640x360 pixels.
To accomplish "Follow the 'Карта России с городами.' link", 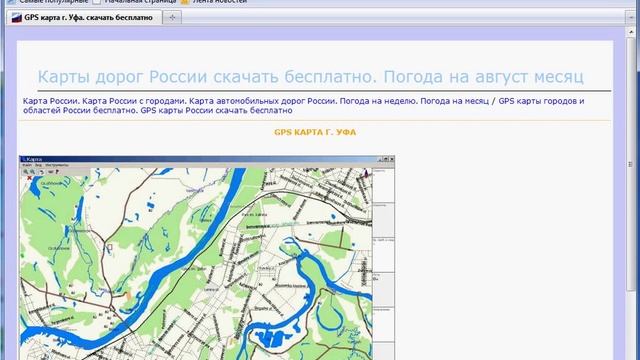I will (x=134, y=101).
